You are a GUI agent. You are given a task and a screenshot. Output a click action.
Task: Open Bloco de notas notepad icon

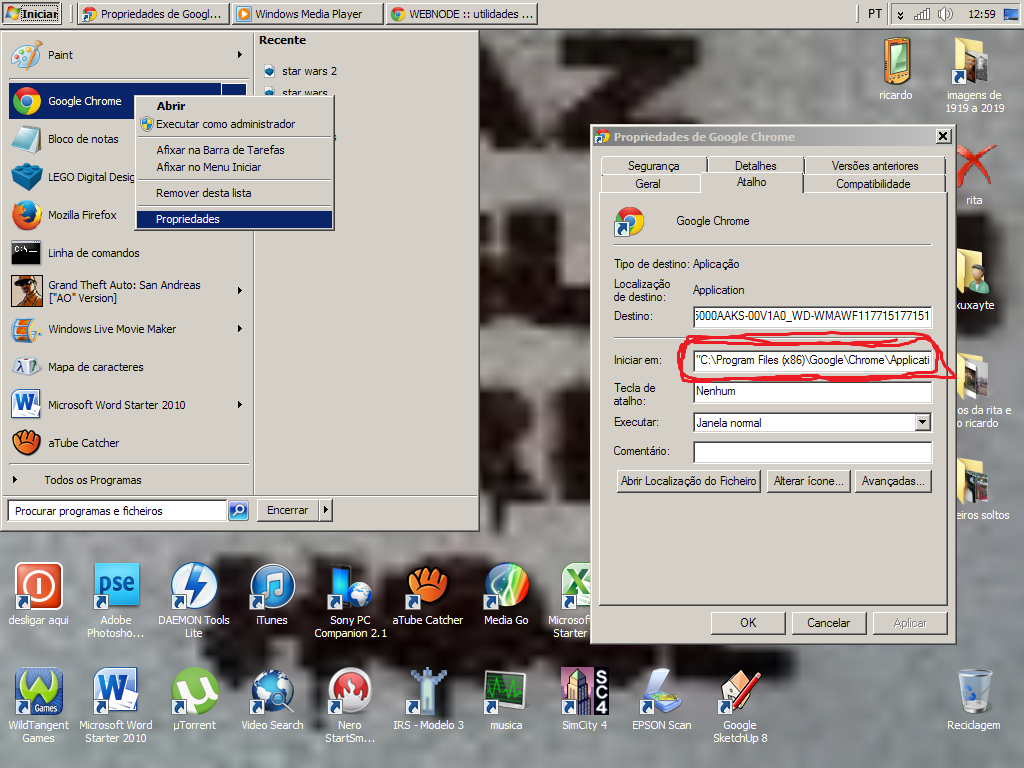click(x=27, y=139)
